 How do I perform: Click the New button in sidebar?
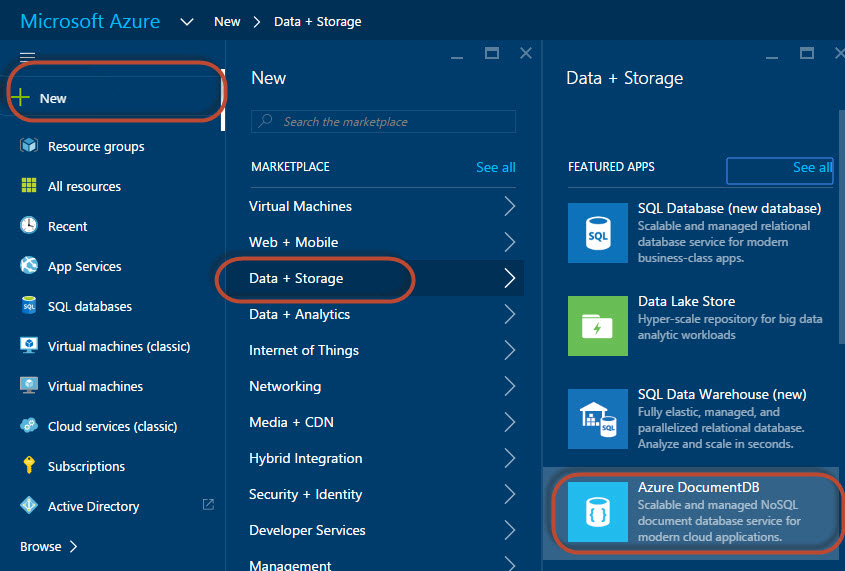pos(53,98)
